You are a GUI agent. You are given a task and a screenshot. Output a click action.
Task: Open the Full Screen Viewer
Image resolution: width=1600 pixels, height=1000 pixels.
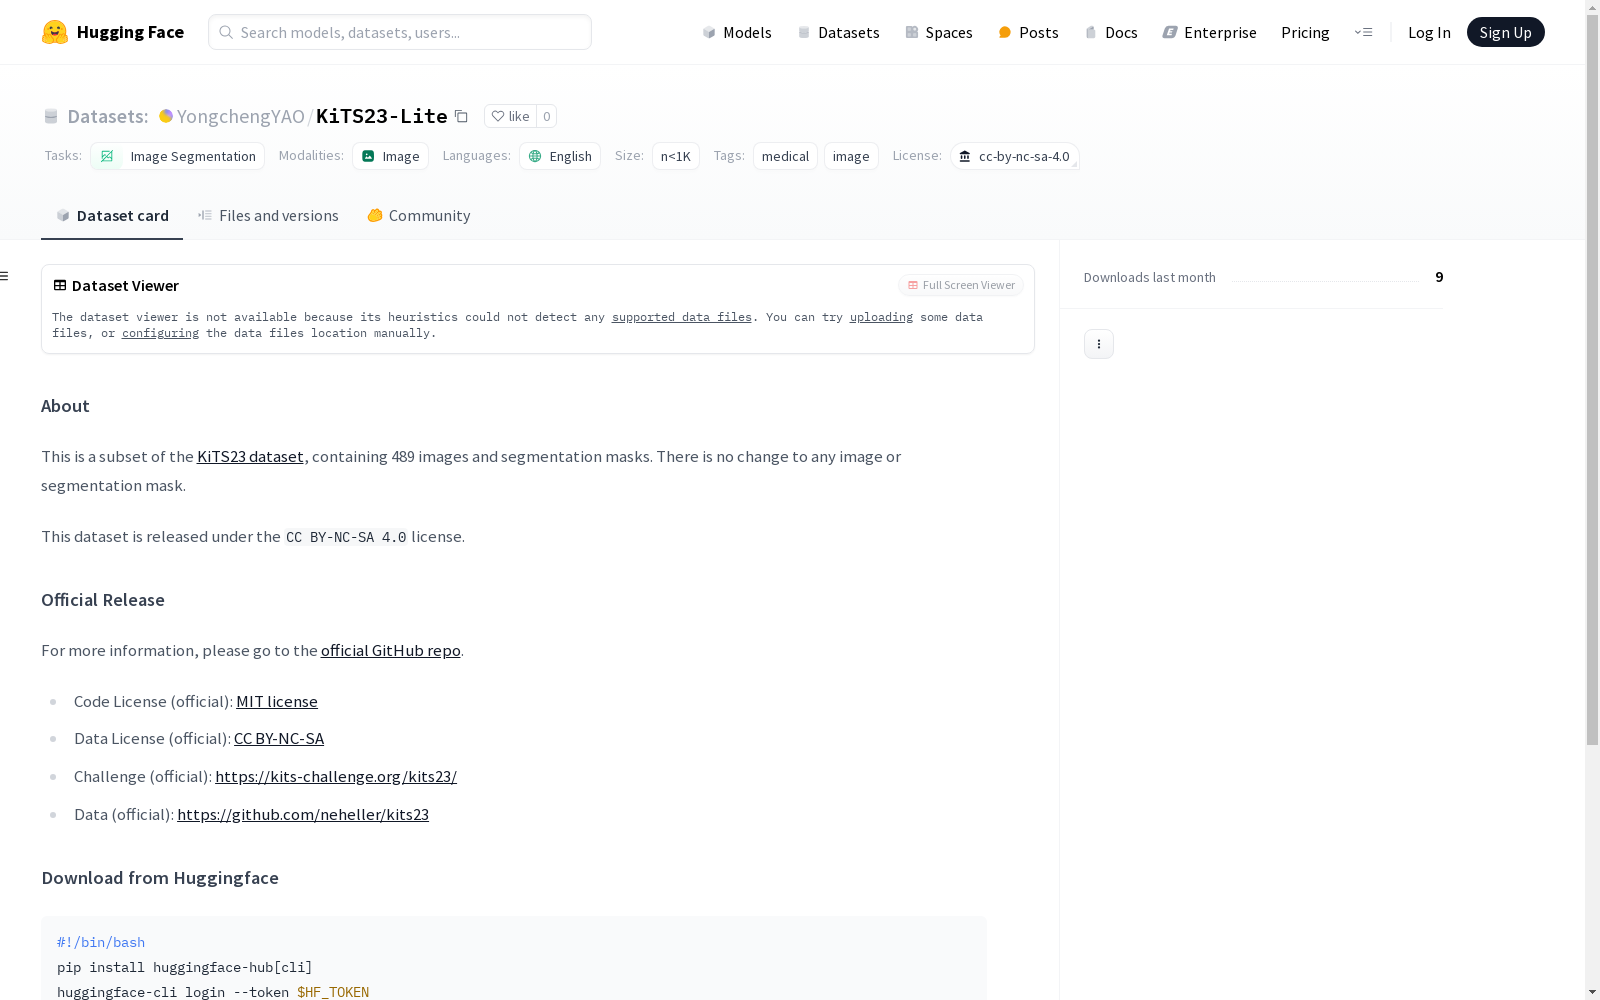click(961, 285)
